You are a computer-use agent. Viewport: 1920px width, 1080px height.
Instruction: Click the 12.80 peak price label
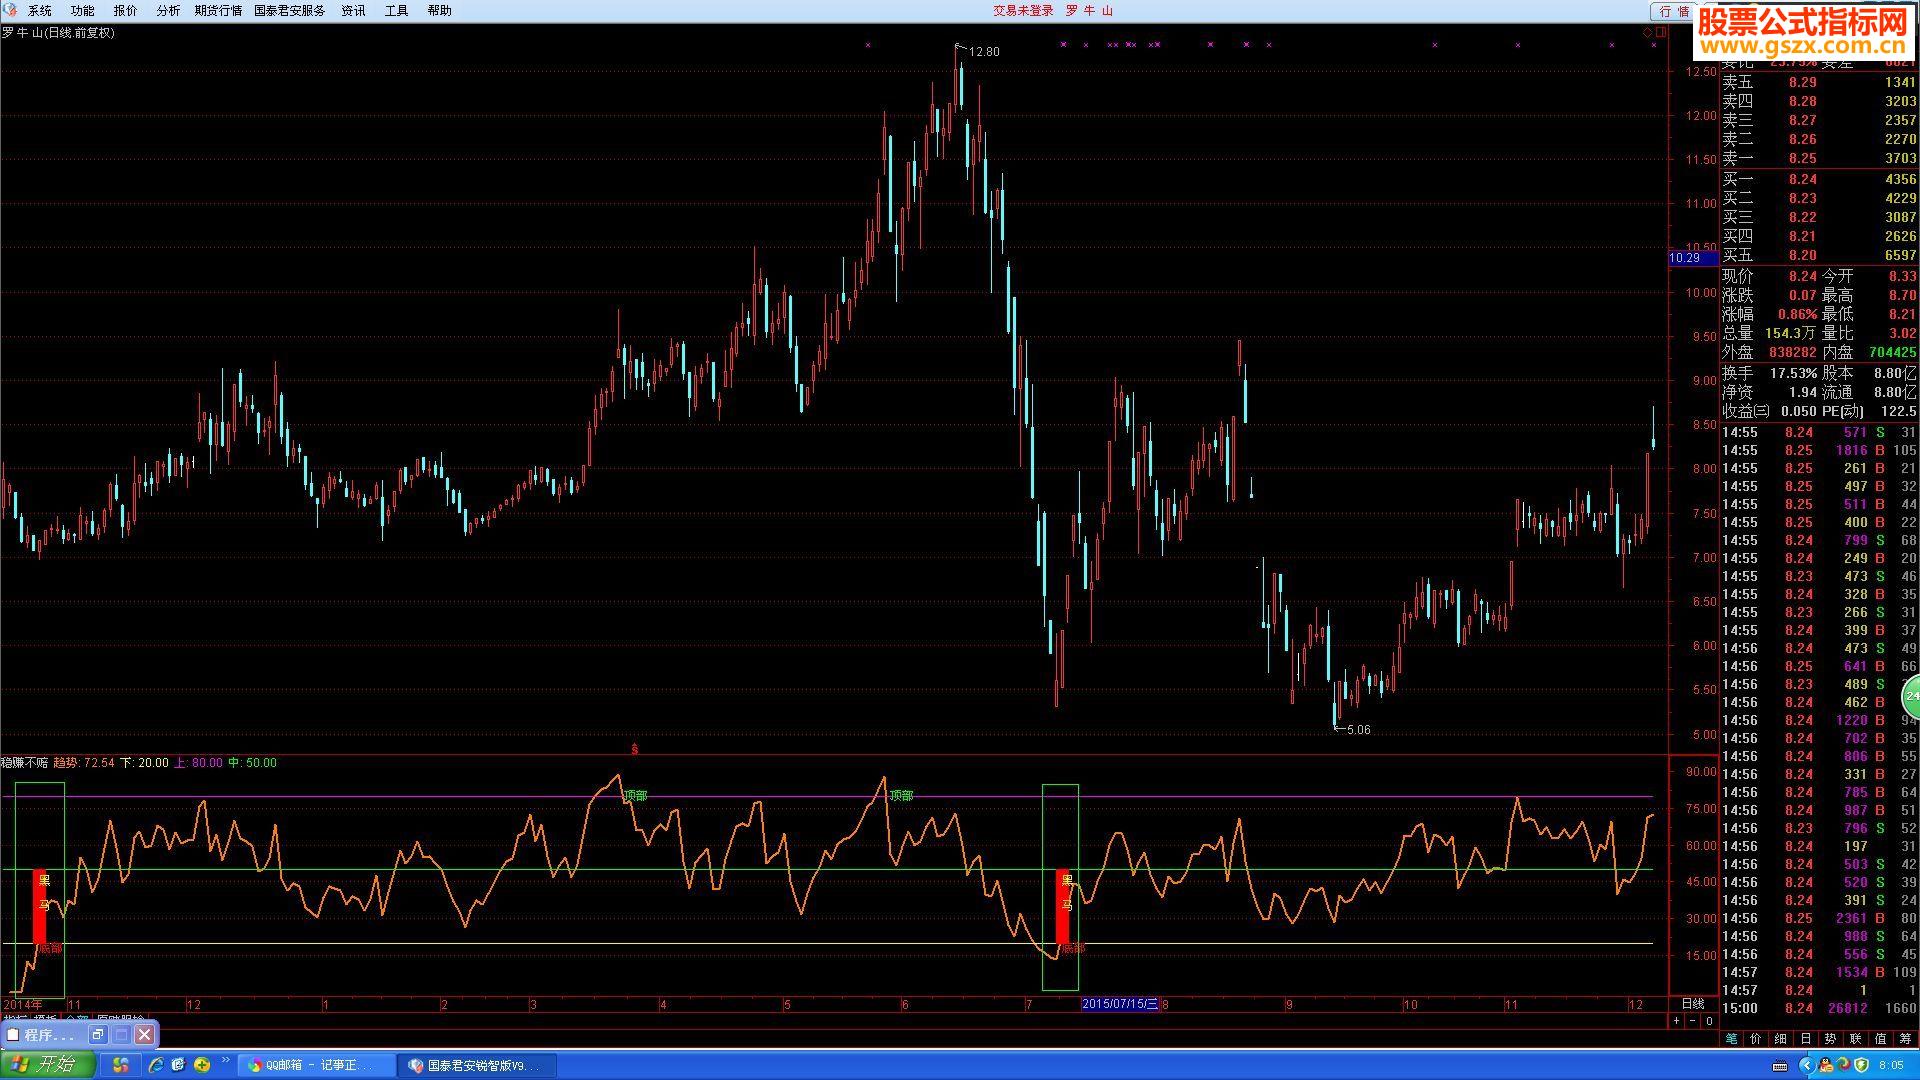984,52
